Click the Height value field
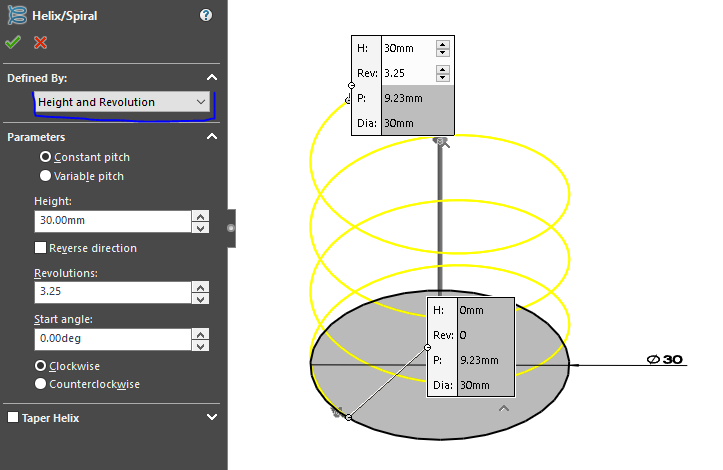This screenshot has width=723, height=470. pos(113,221)
